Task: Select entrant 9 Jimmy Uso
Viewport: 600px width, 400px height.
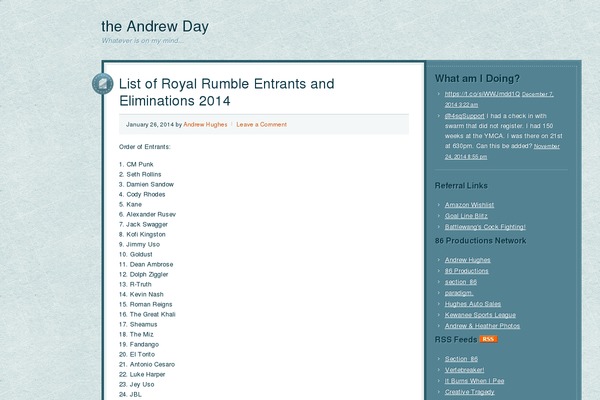Action: [x=139, y=244]
